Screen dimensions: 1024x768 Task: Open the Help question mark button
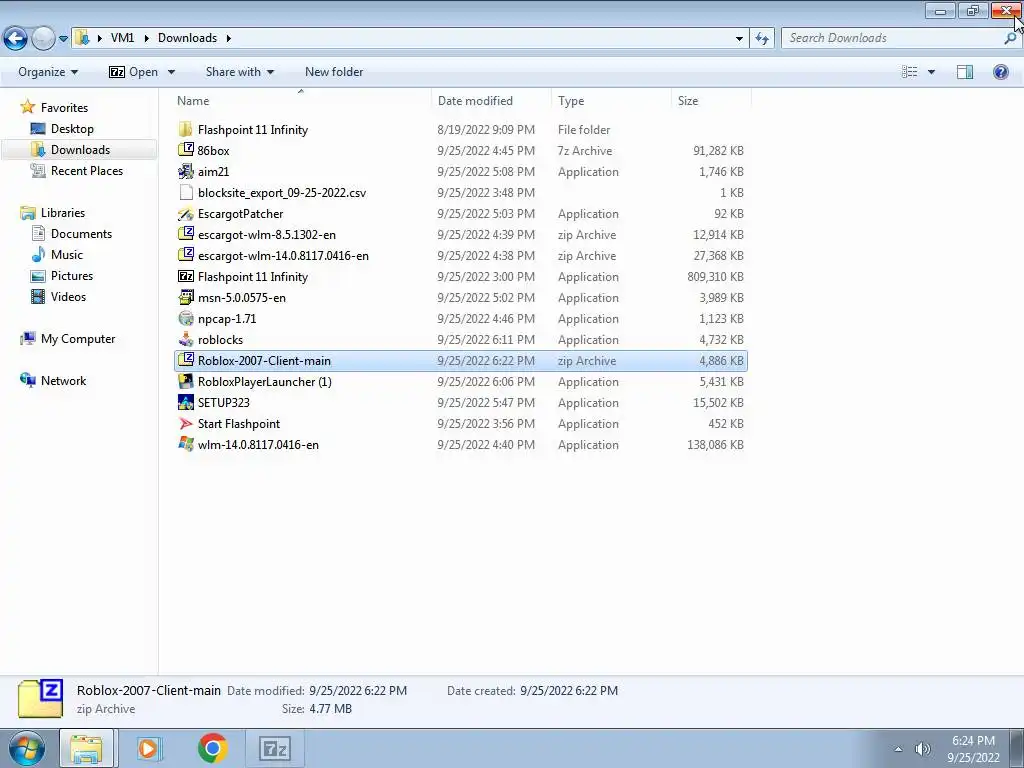point(1000,72)
